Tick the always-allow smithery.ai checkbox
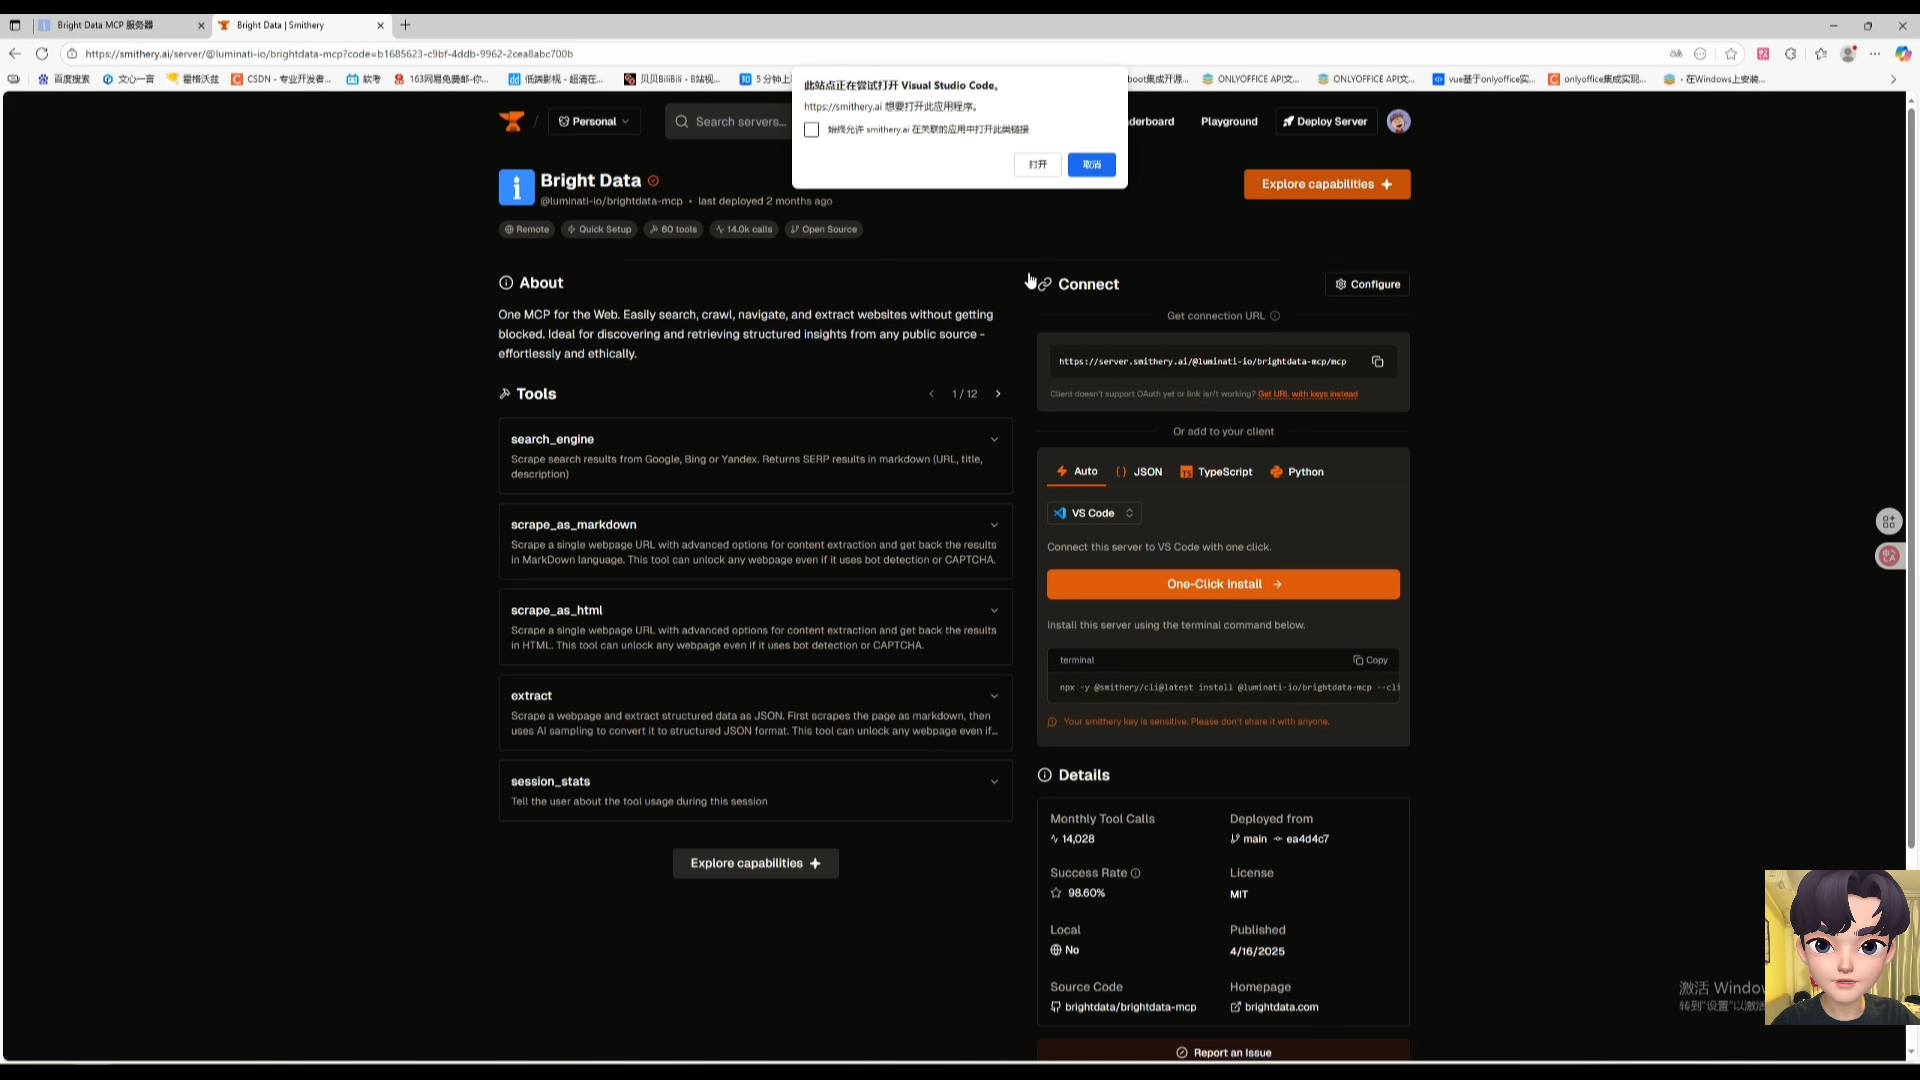 coord(811,130)
